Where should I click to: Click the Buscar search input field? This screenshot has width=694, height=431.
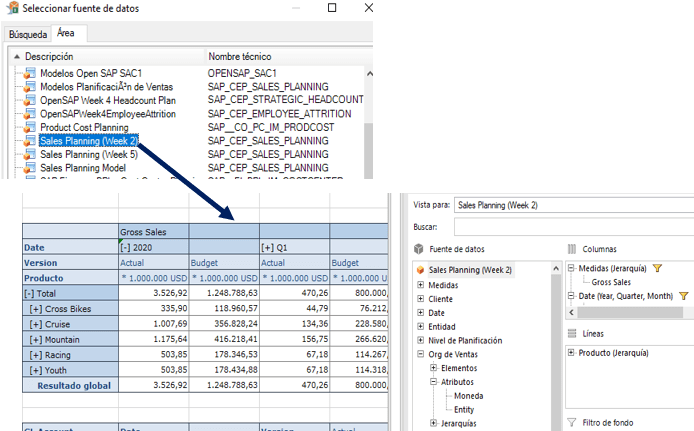click(x=572, y=227)
